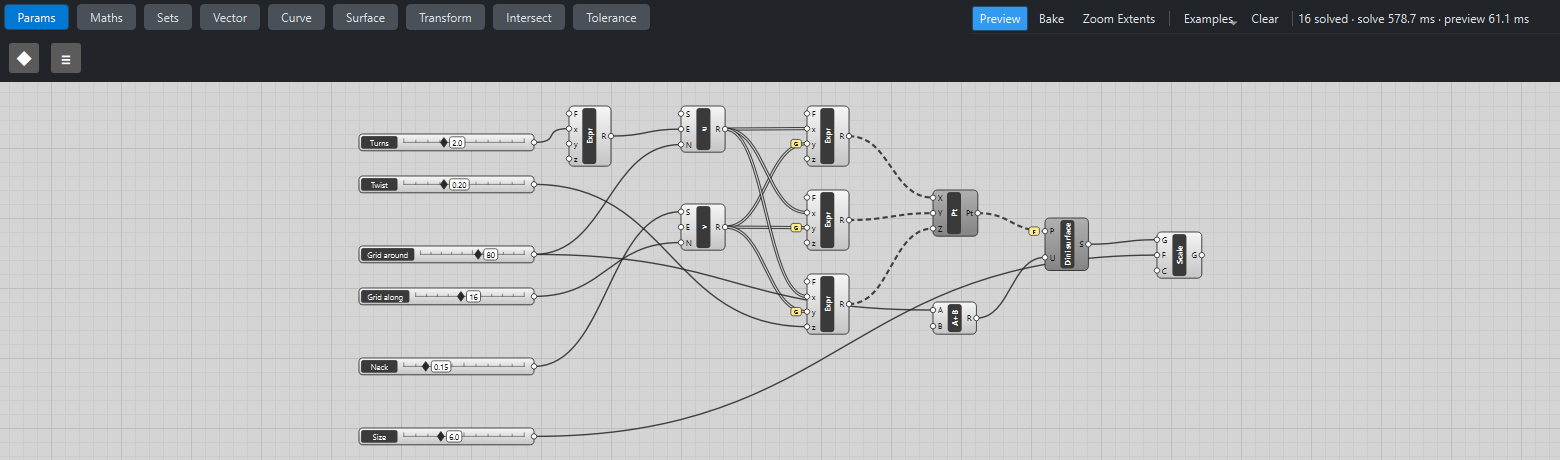Image resolution: width=1560 pixels, height=460 pixels.
Task: Select the Grid along slider handle
Action: 461,296
